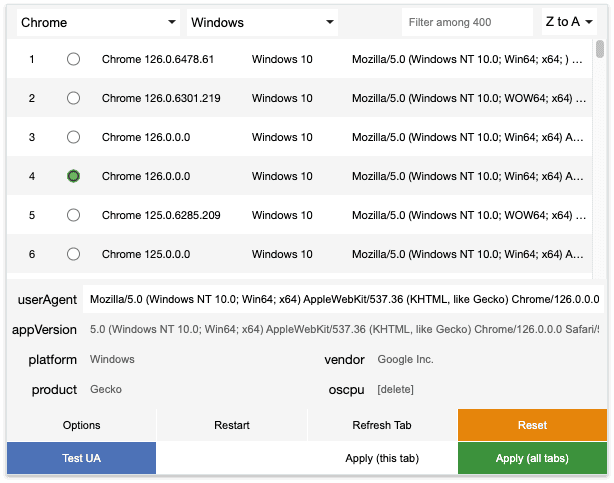Click the Refresh Tab button
614x483 pixels.
(x=382, y=425)
